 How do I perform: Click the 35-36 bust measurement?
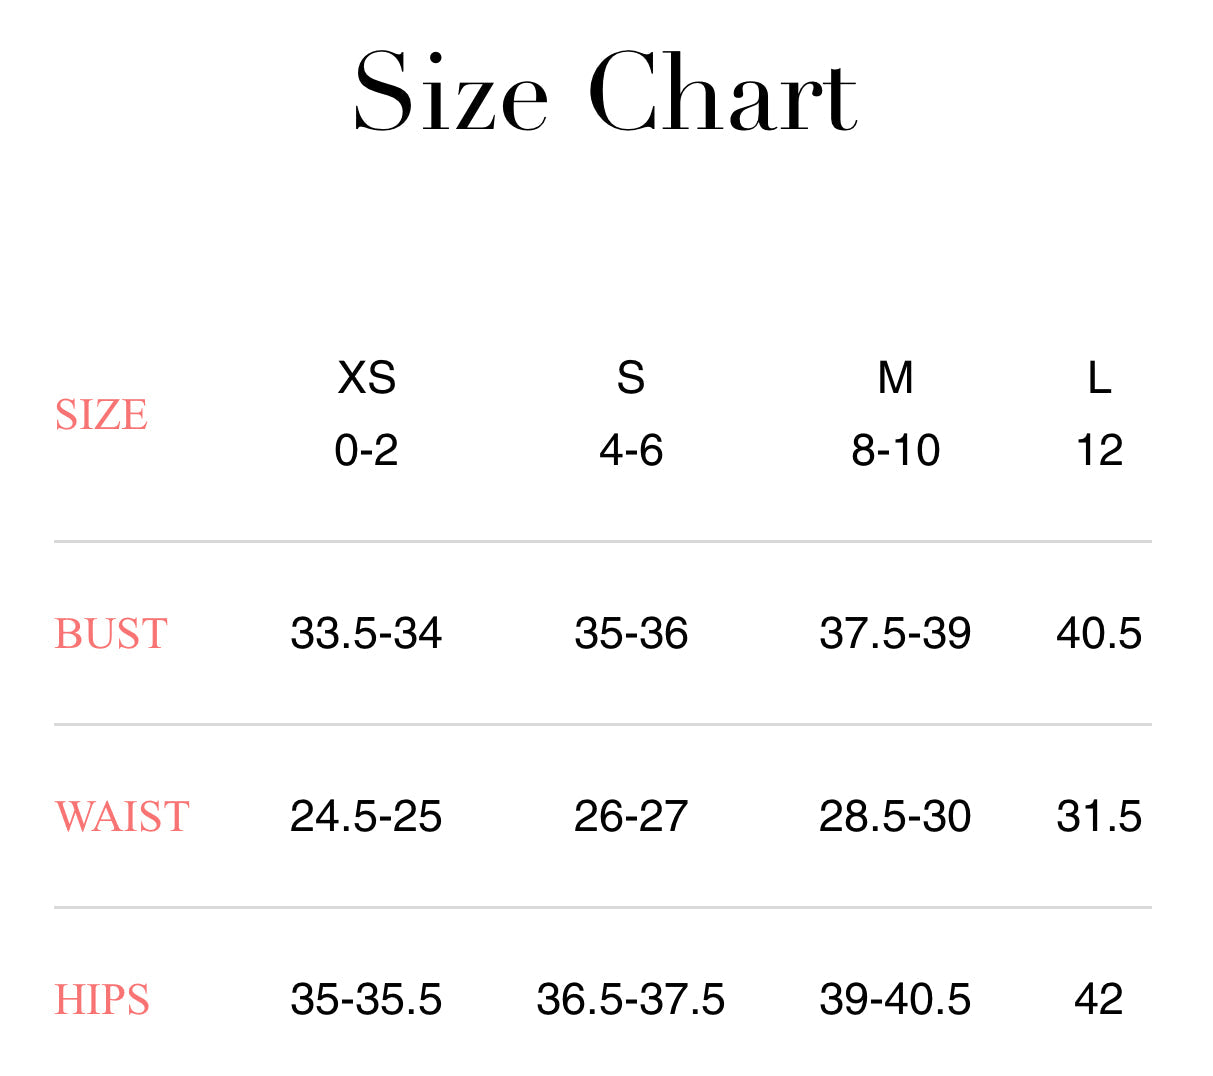point(630,634)
